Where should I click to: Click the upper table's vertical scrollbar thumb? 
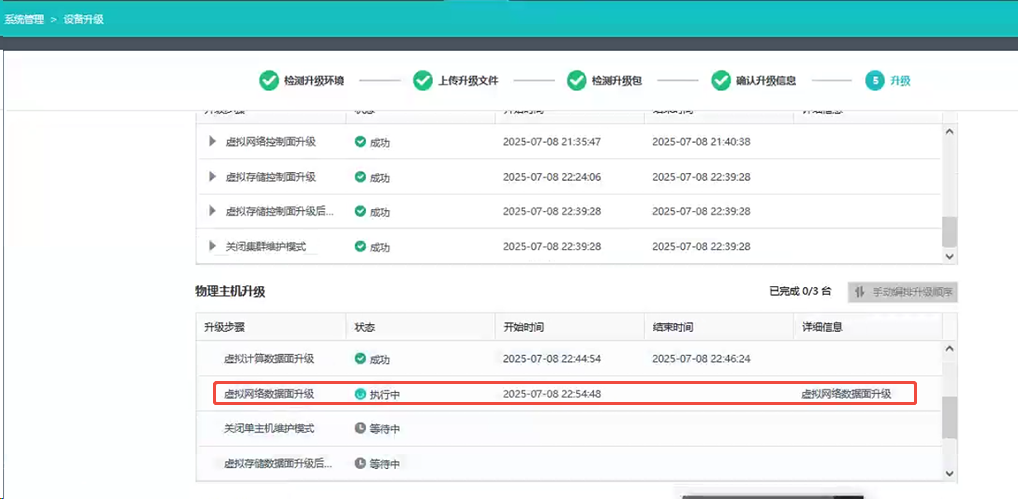(949, 231)
